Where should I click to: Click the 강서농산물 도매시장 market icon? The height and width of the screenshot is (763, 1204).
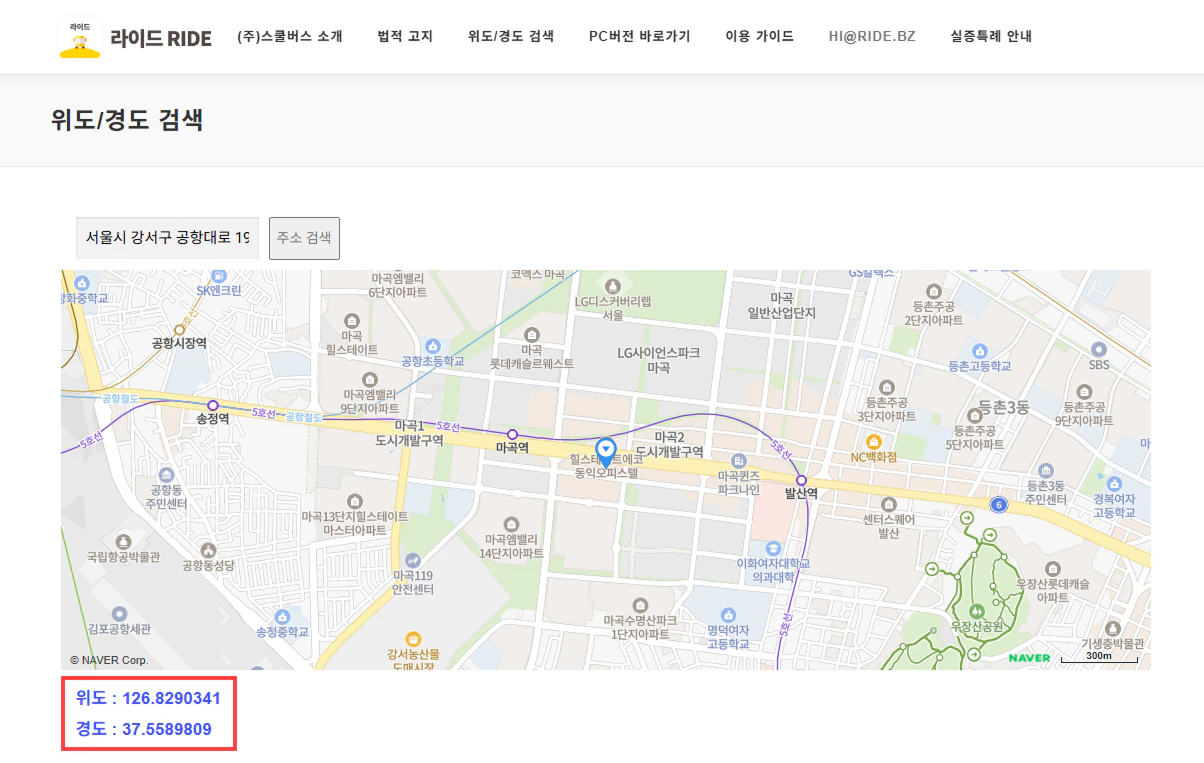[413, 638]
